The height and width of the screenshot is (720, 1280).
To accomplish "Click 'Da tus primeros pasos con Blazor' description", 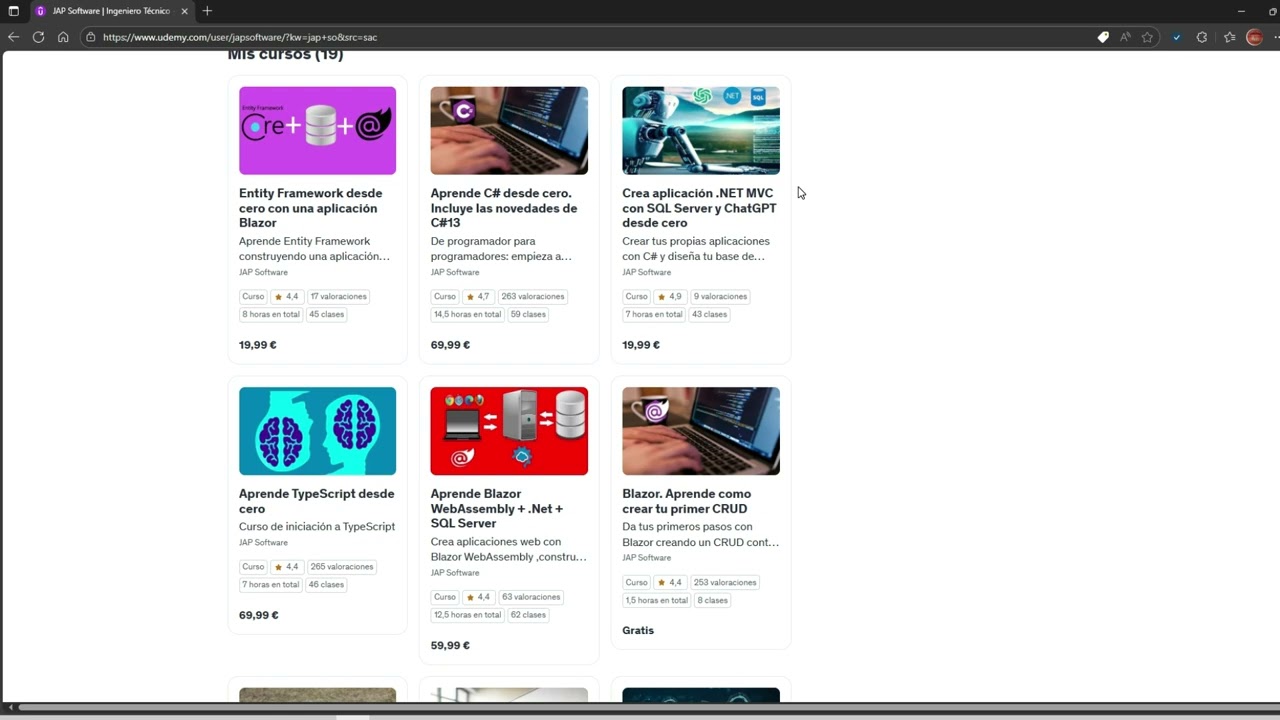I will coord(700,535).
